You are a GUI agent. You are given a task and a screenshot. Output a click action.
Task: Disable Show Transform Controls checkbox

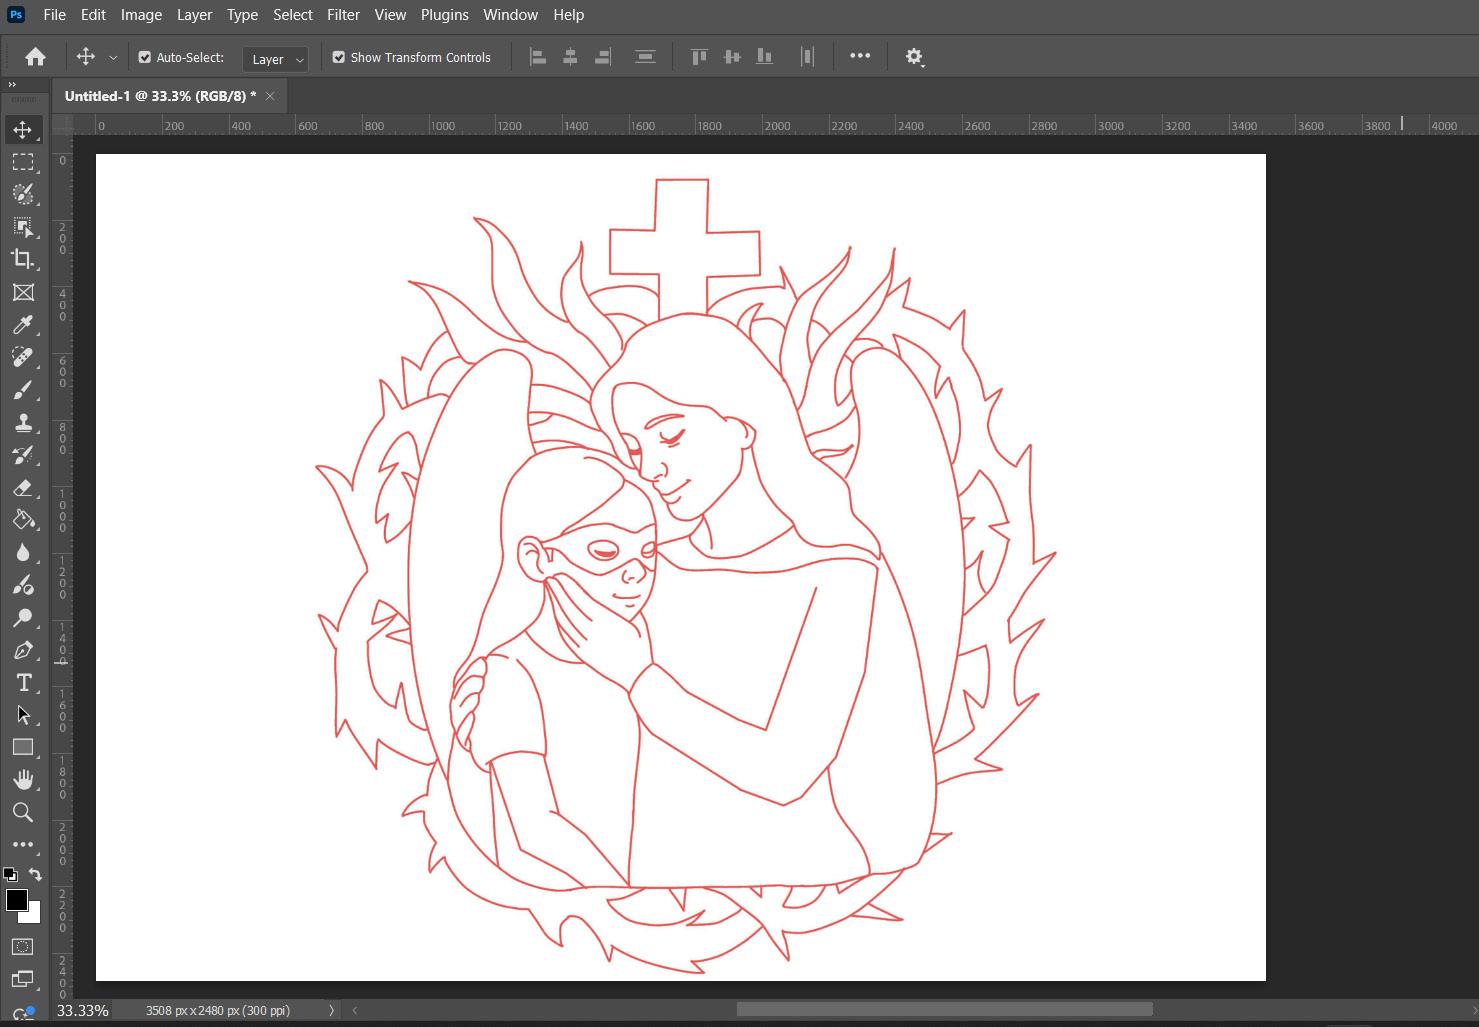click(339, 58)
